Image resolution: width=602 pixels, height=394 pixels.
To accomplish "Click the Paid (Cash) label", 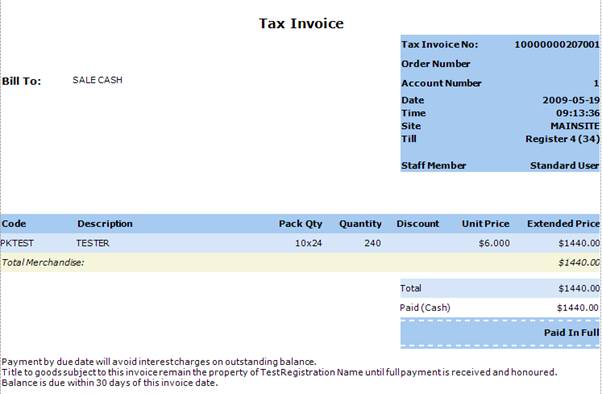I will click(x=425, y=308).
